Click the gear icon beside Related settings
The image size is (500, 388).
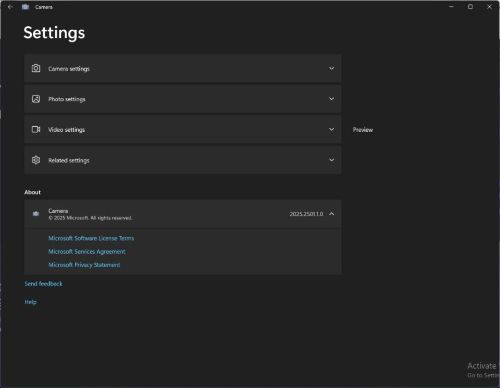pyautogui.click(x=36, y=160)
